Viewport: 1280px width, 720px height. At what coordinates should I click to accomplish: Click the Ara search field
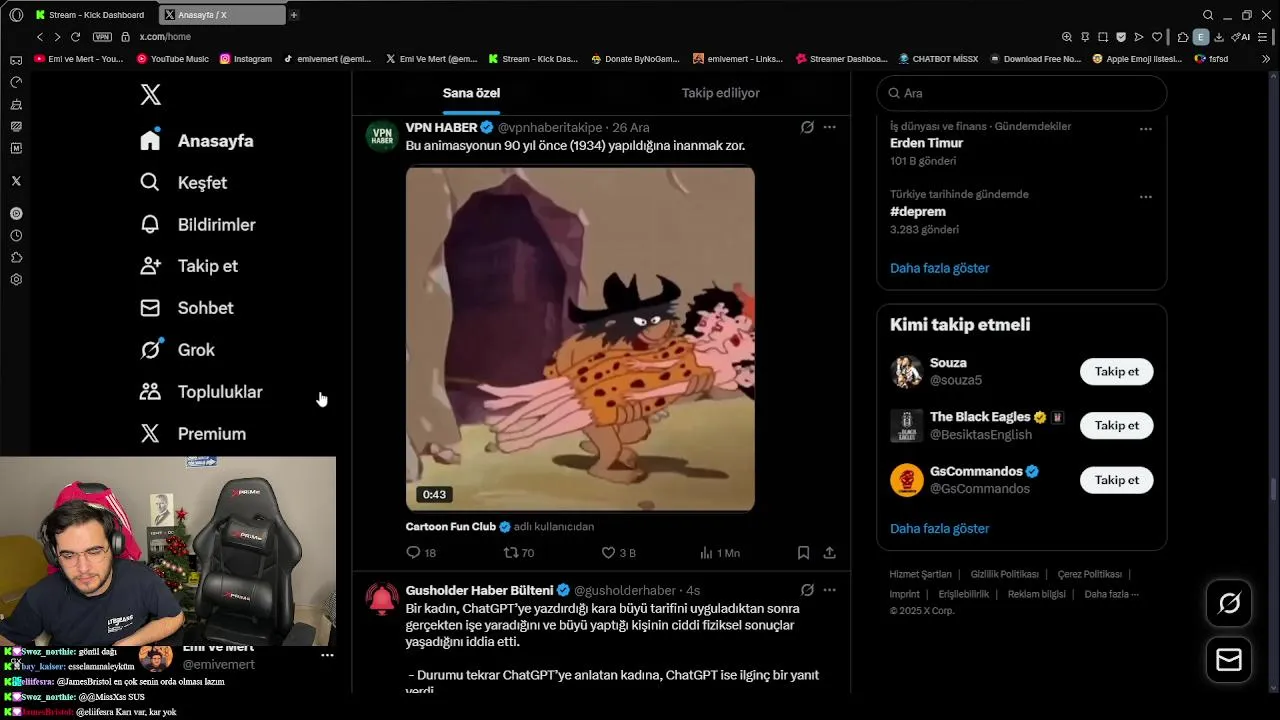pyautogui.click(x=1022, y=93)
